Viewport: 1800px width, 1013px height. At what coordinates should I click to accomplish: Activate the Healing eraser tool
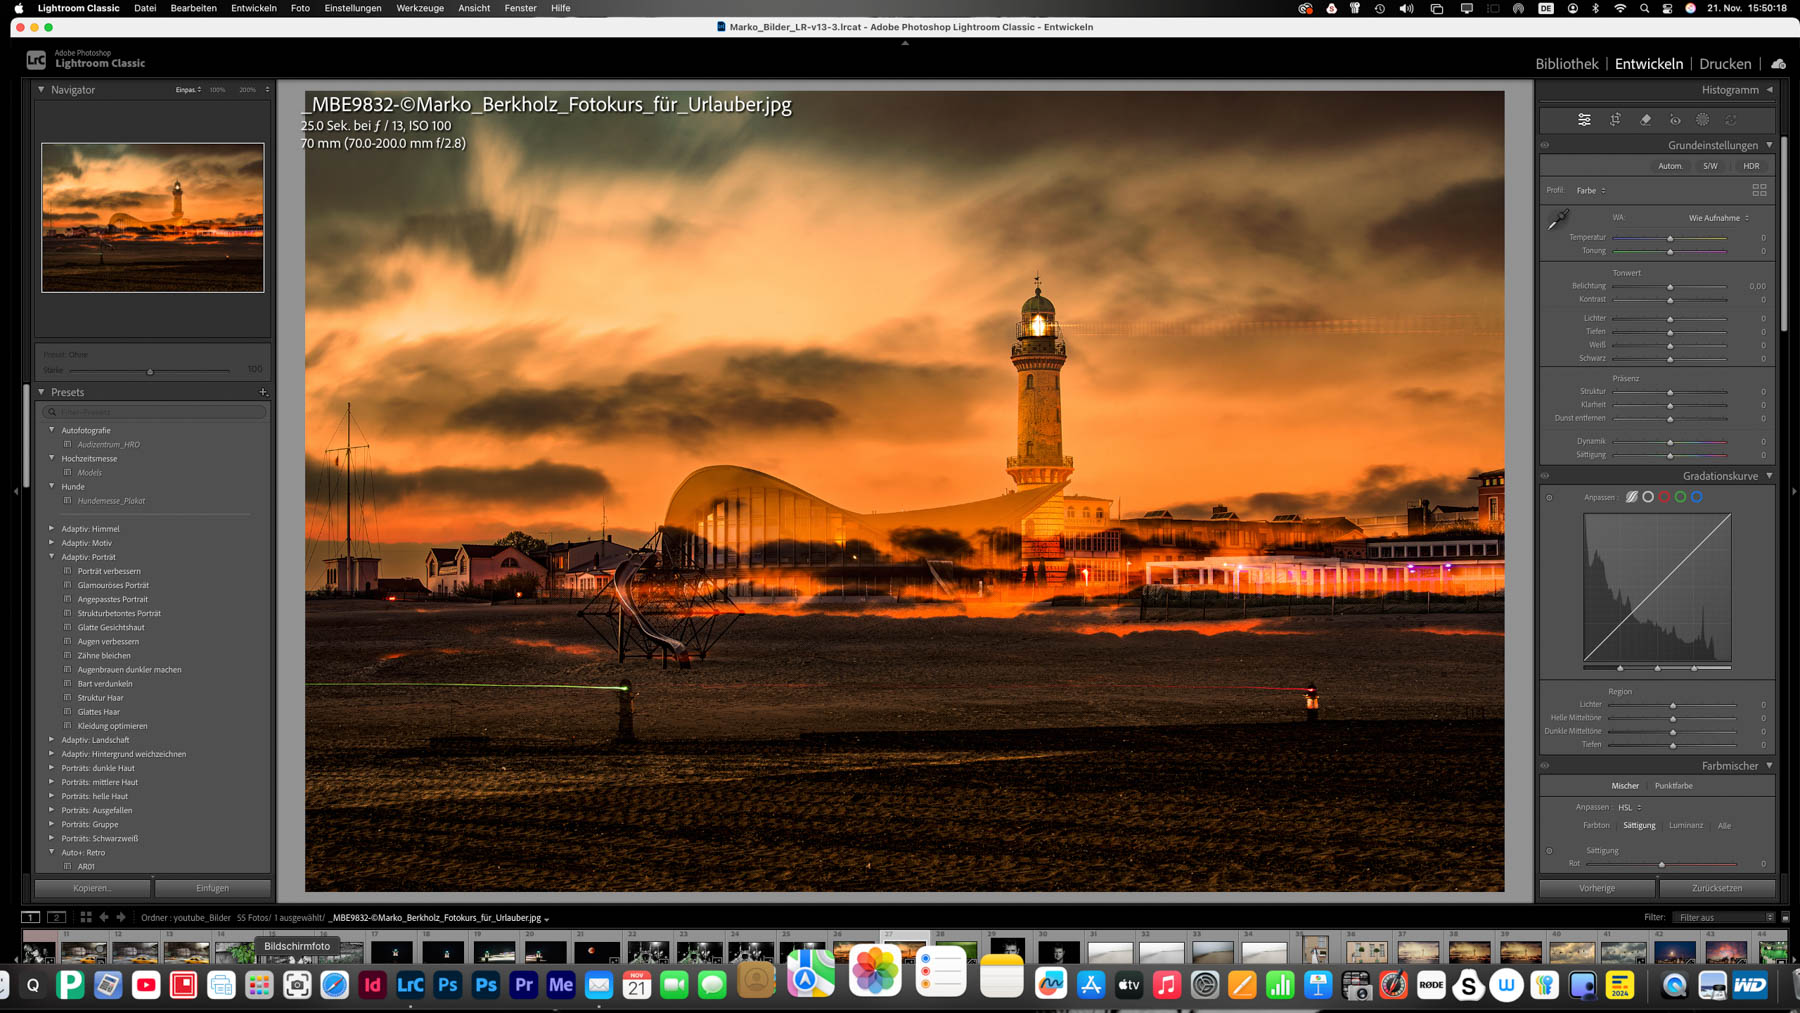coord(1645,120)
